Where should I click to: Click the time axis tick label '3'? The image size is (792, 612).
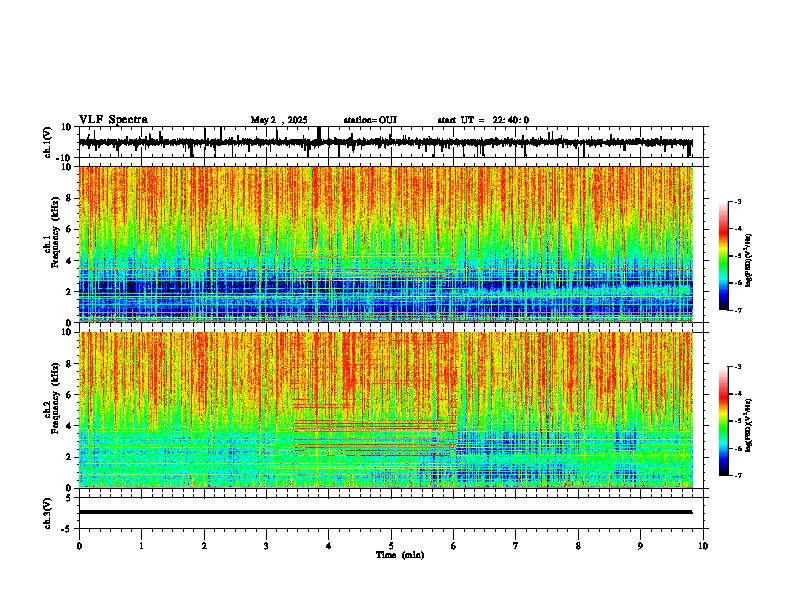[x=266, y=546]
